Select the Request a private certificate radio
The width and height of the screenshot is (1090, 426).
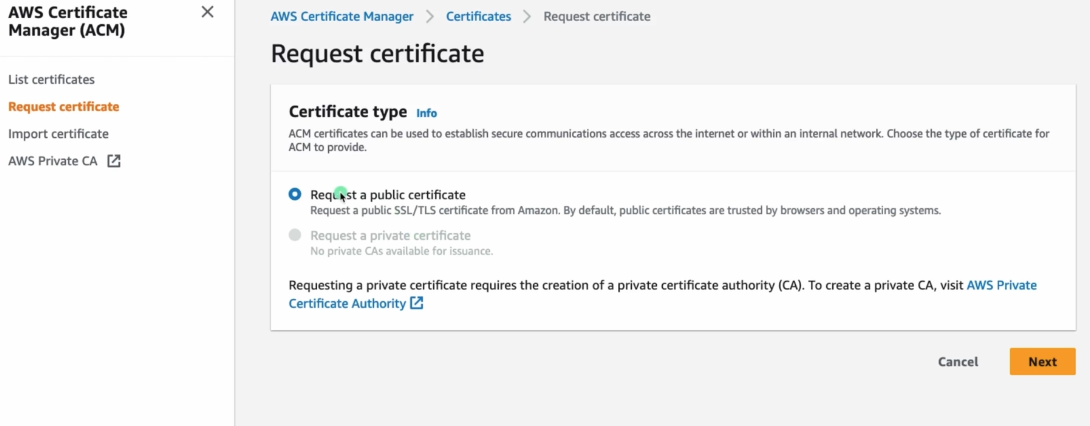tap(294, 235)
